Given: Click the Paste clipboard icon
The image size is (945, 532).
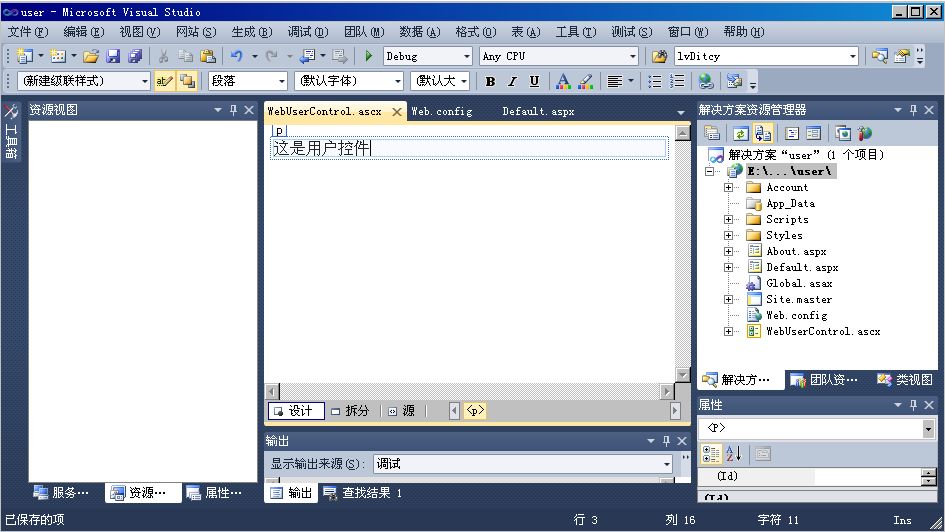Looking at the screenshot, I should 207,56.
